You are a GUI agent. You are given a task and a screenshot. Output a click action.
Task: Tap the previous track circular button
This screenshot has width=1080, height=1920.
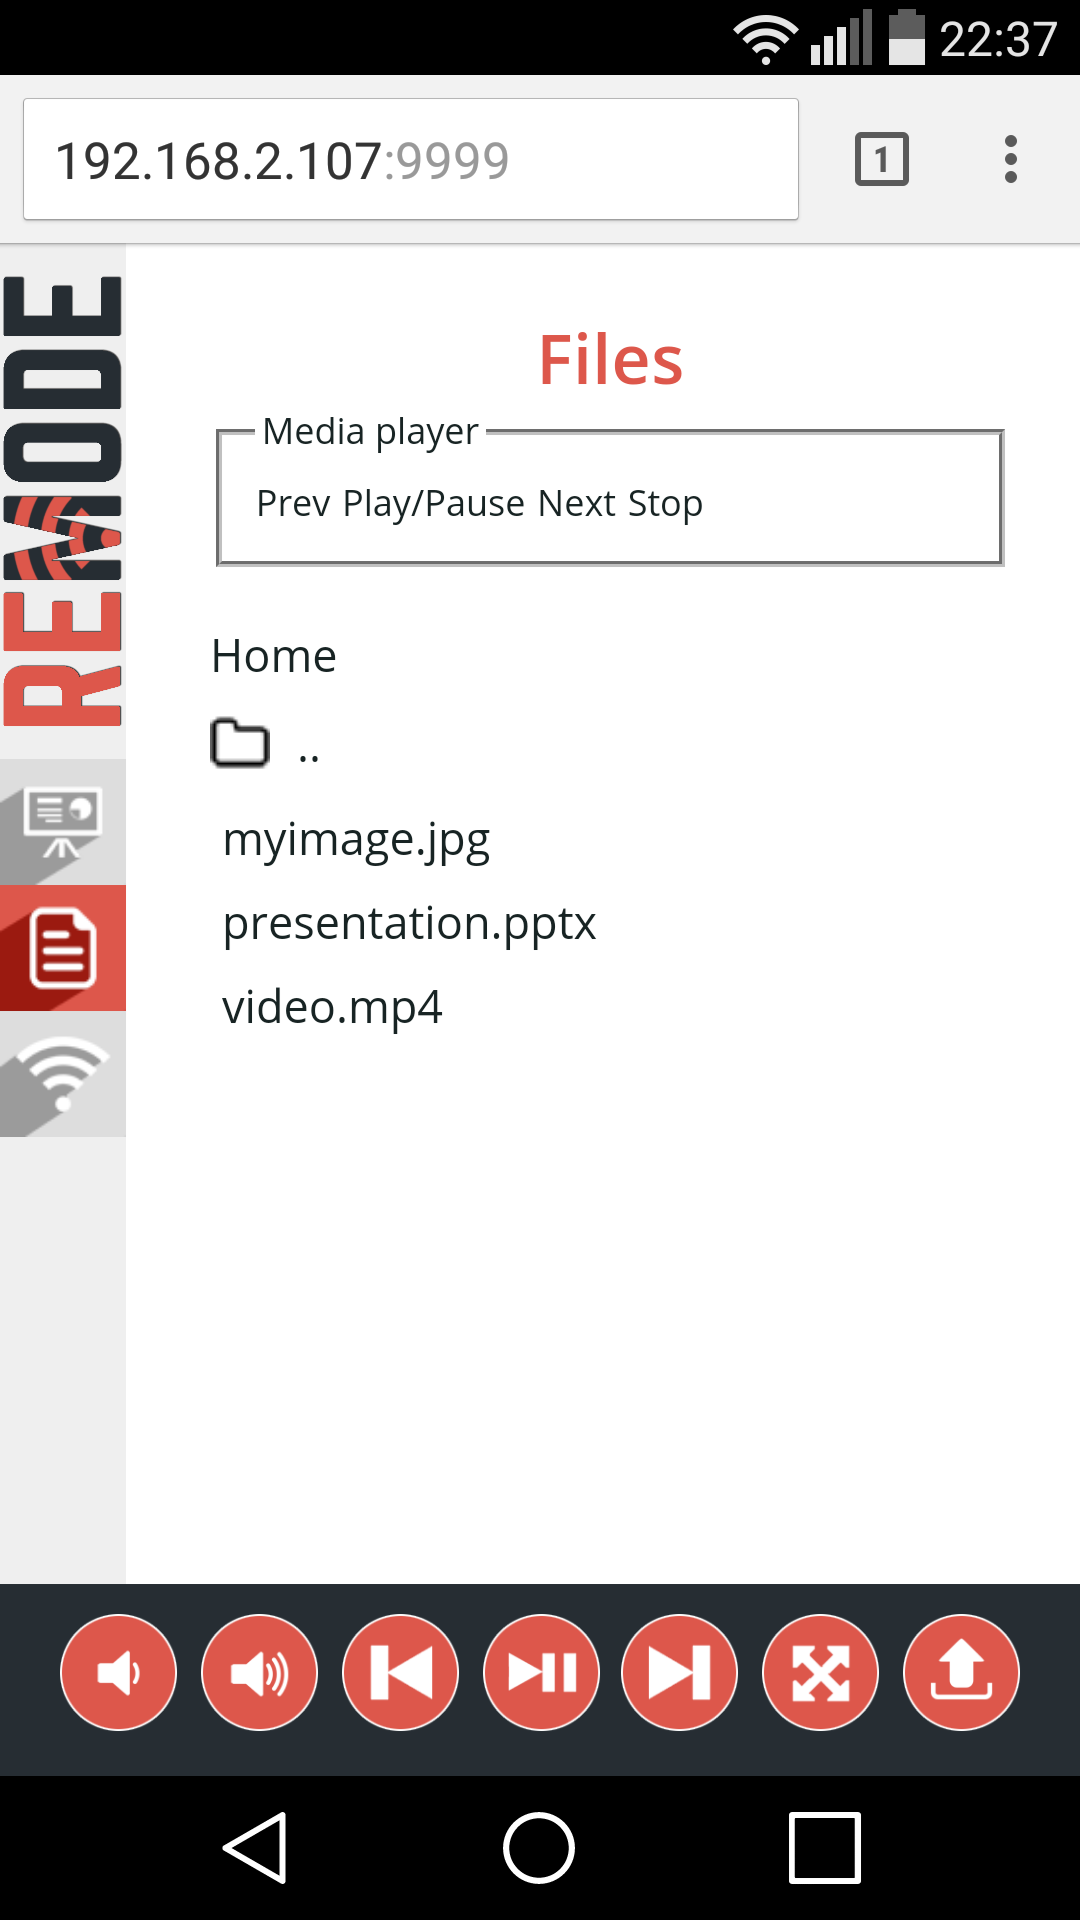coord(400,1672)
